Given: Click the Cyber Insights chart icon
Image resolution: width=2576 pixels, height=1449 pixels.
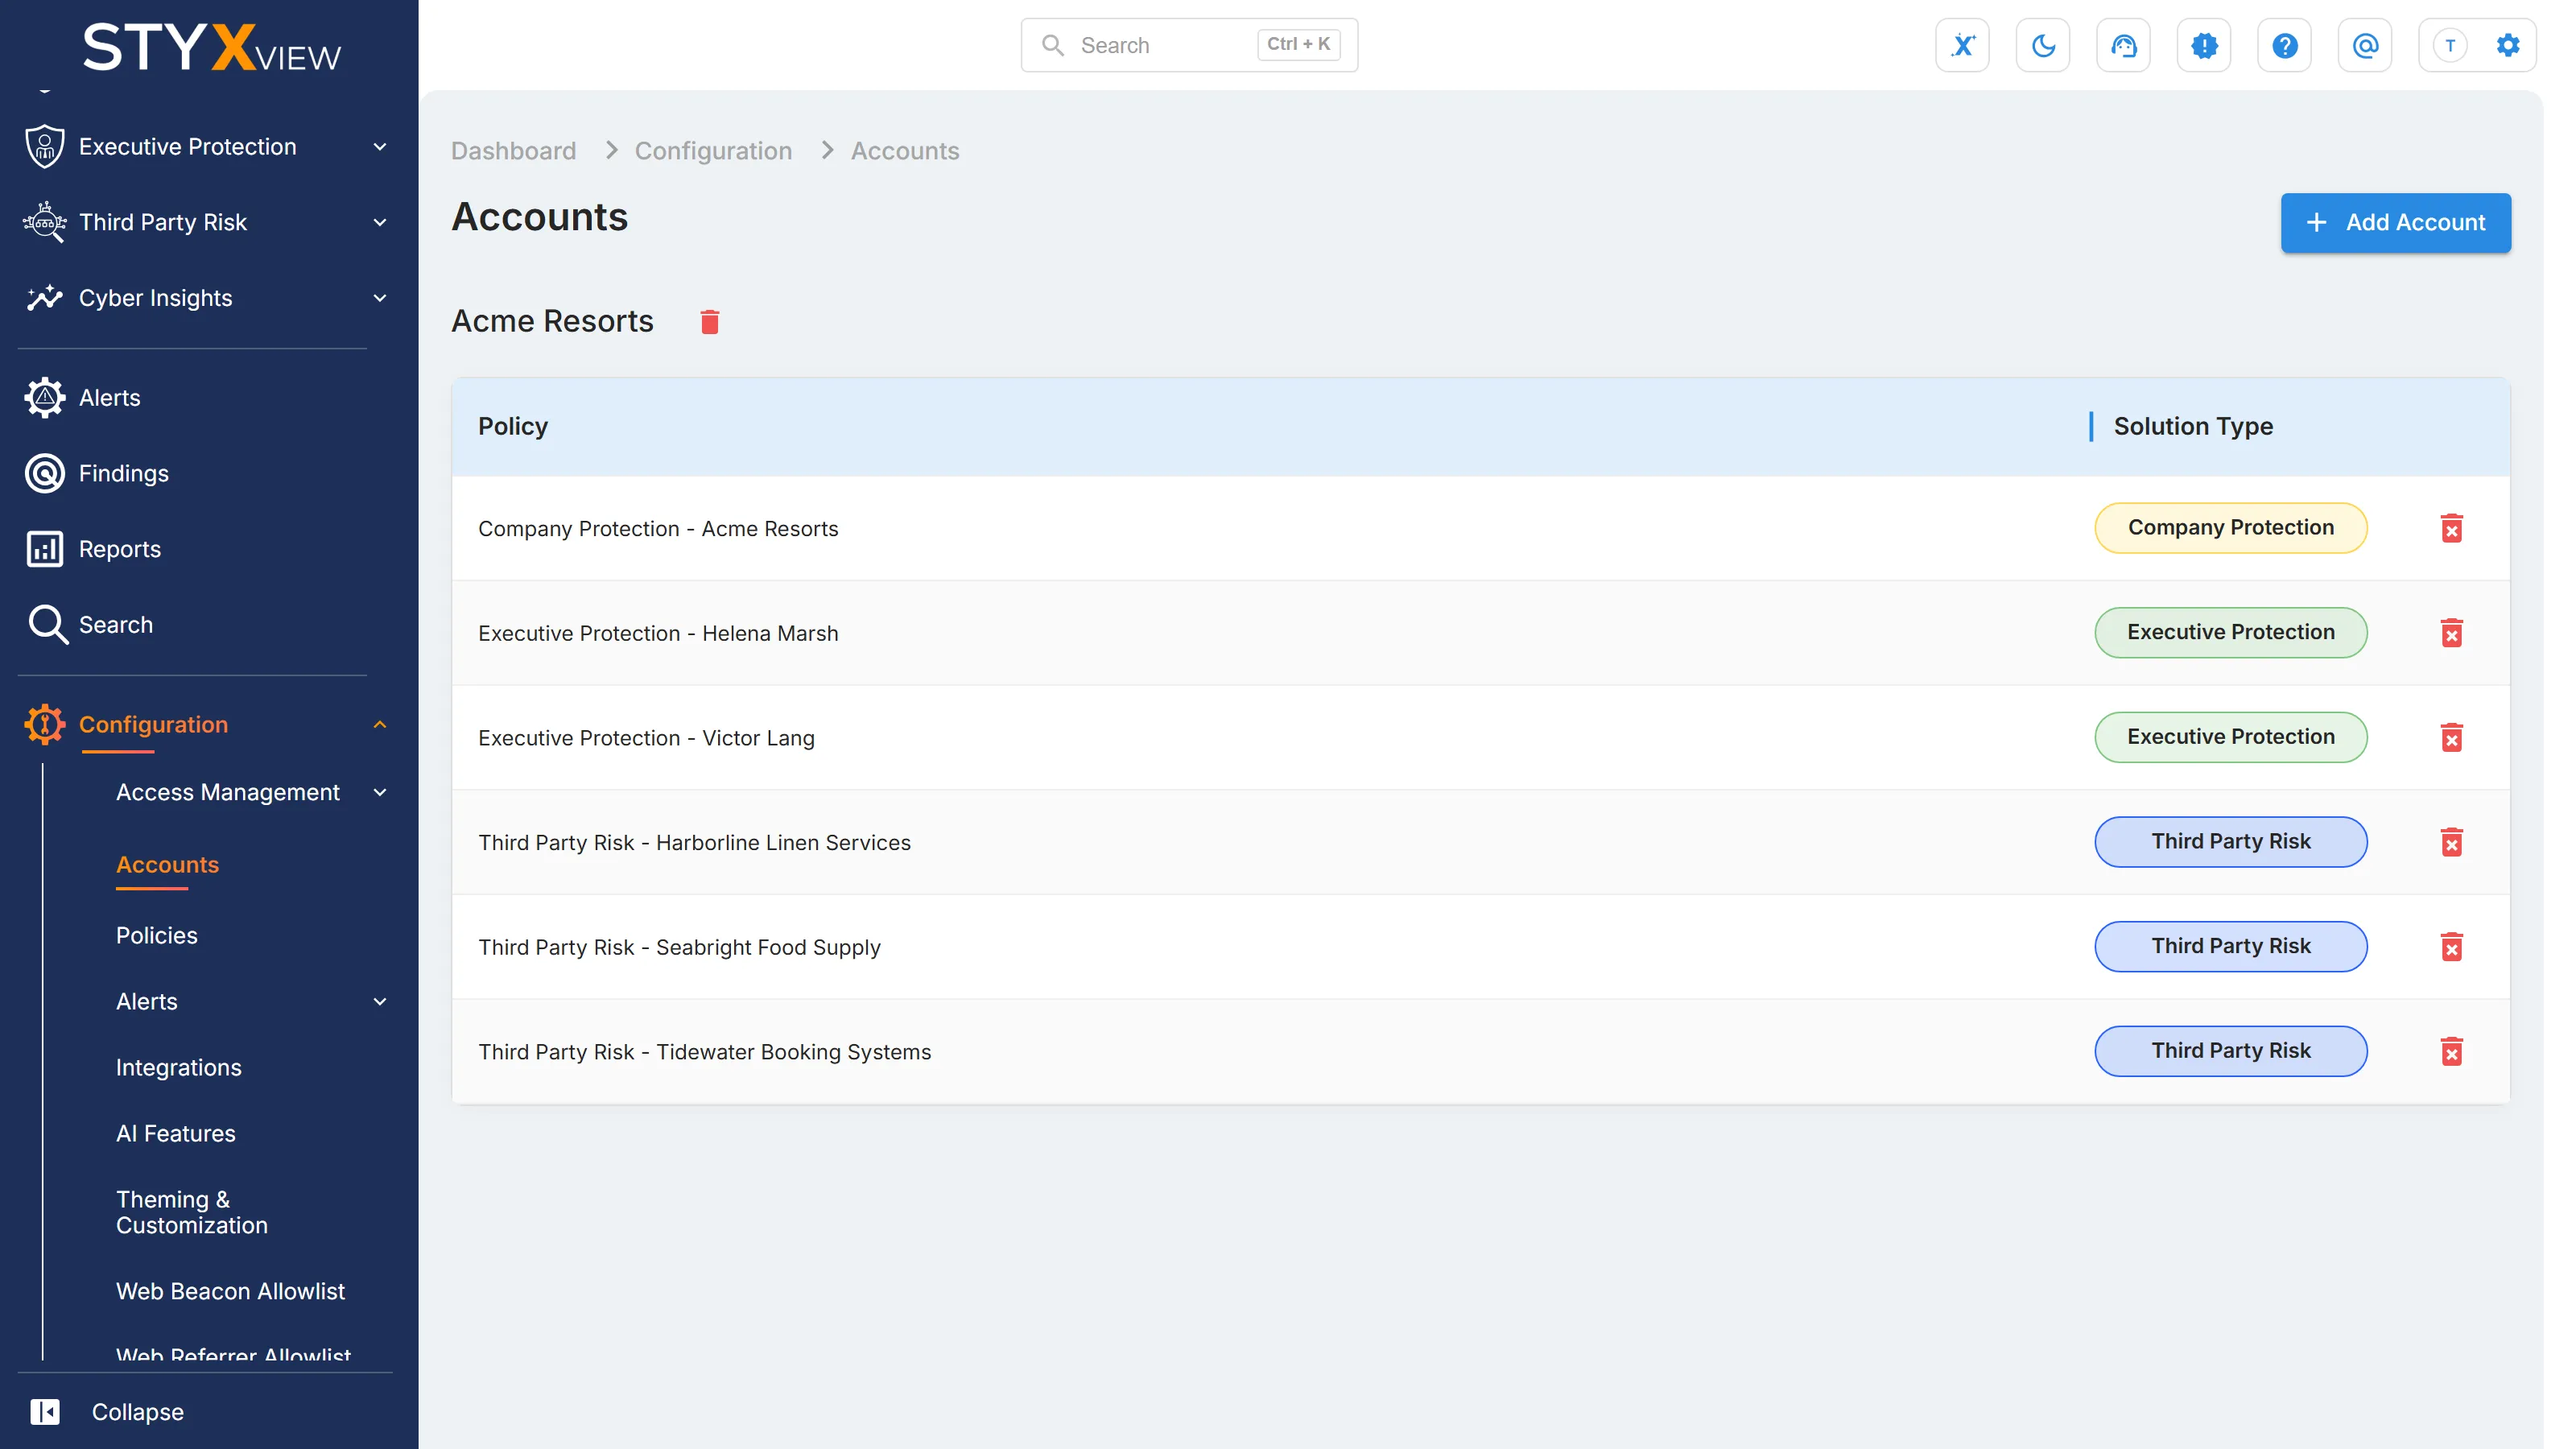Looking at the screenshot, I should (x=45, y=298).
